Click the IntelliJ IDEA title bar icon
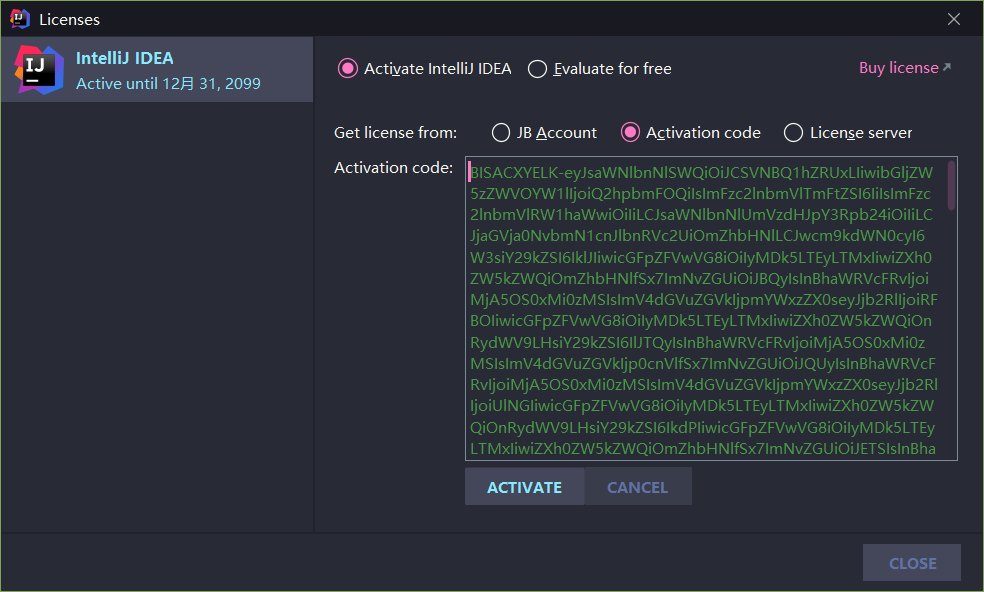984x592 pixels. (19, 19)
